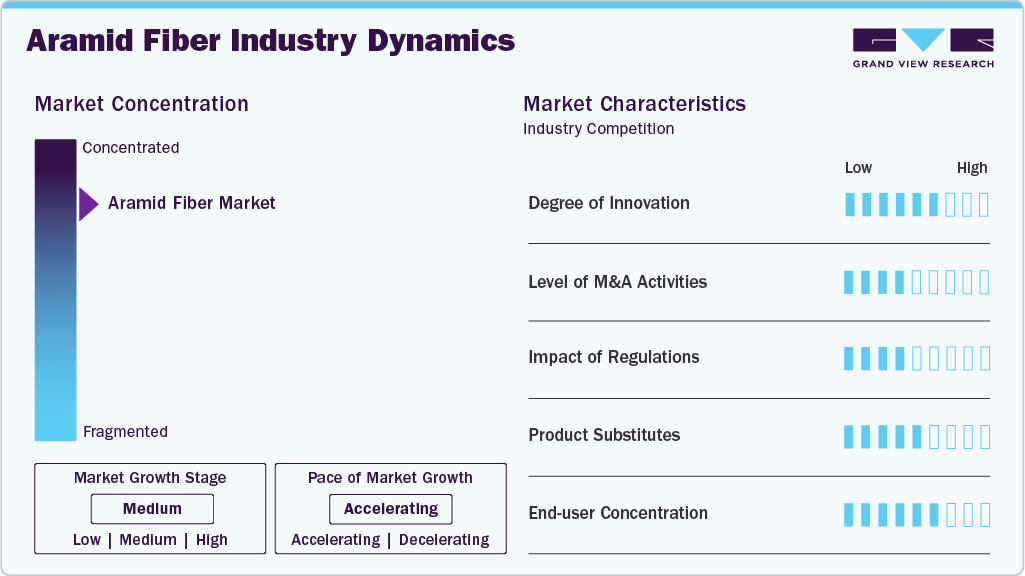Click the Impact of Regulations rating bars
This screenshot has width=1025, height=576.
click(916, 358)
